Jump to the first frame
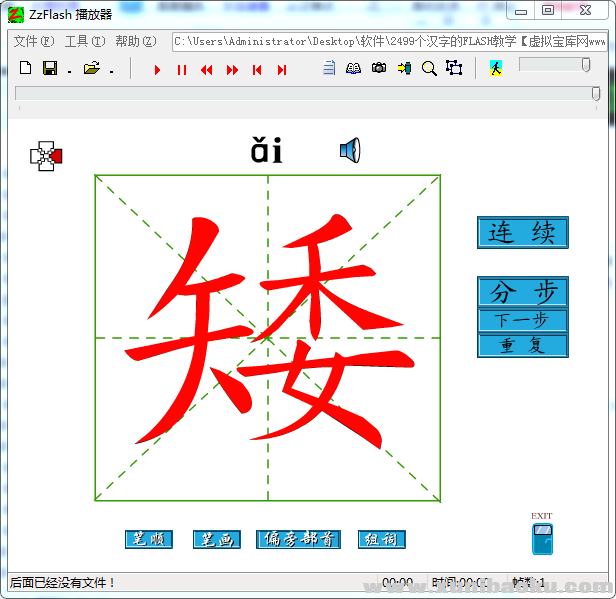 click(257, 69)
